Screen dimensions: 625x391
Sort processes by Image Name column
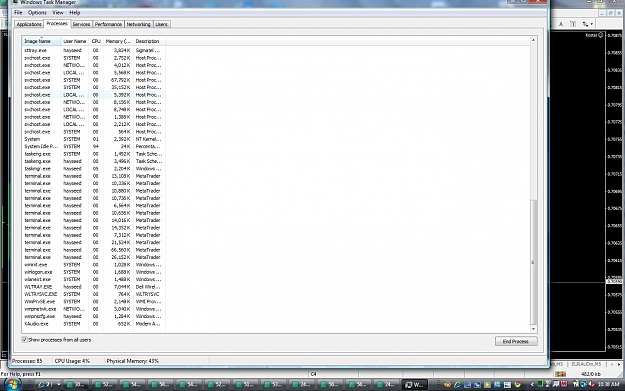point(41,41)
